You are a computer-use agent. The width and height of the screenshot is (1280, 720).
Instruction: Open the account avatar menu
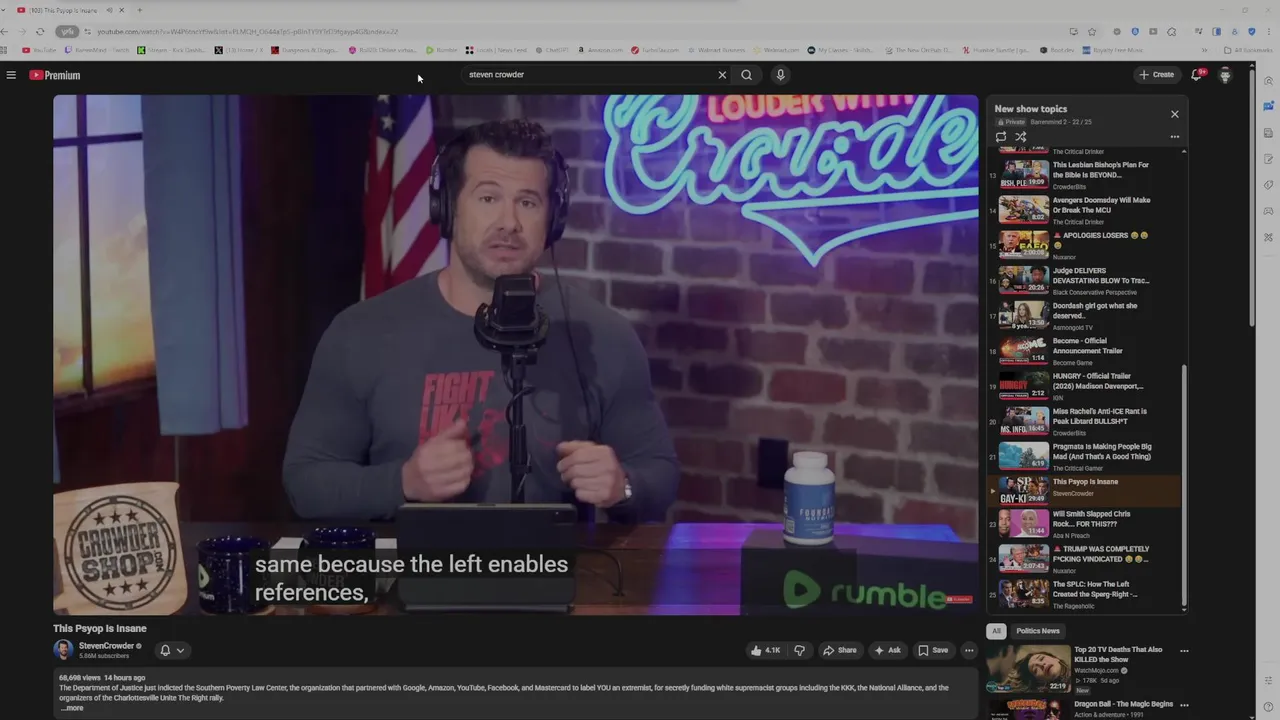click(1225, 75)
